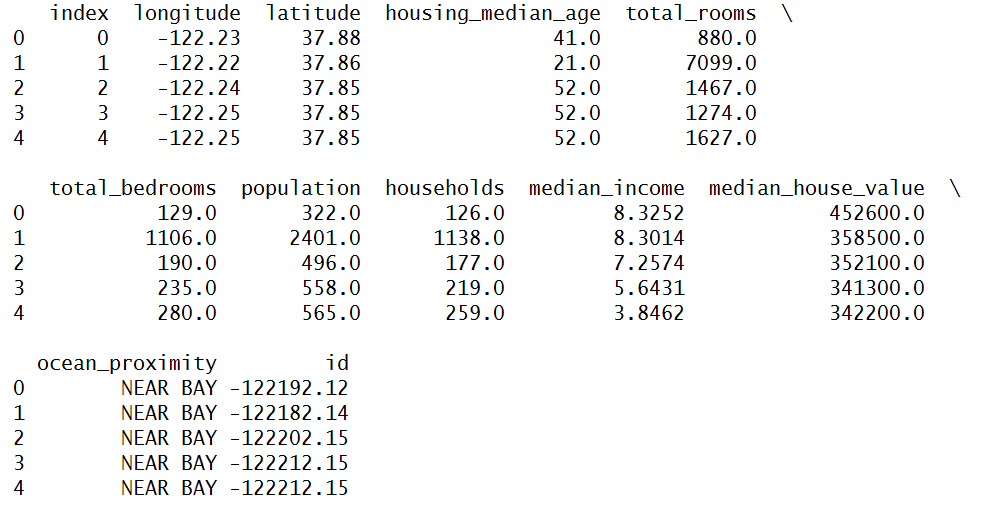This screenshot has height=505, width=990.
Task: Click the housing_median_age column header
Action: click(x=493, y=14)
